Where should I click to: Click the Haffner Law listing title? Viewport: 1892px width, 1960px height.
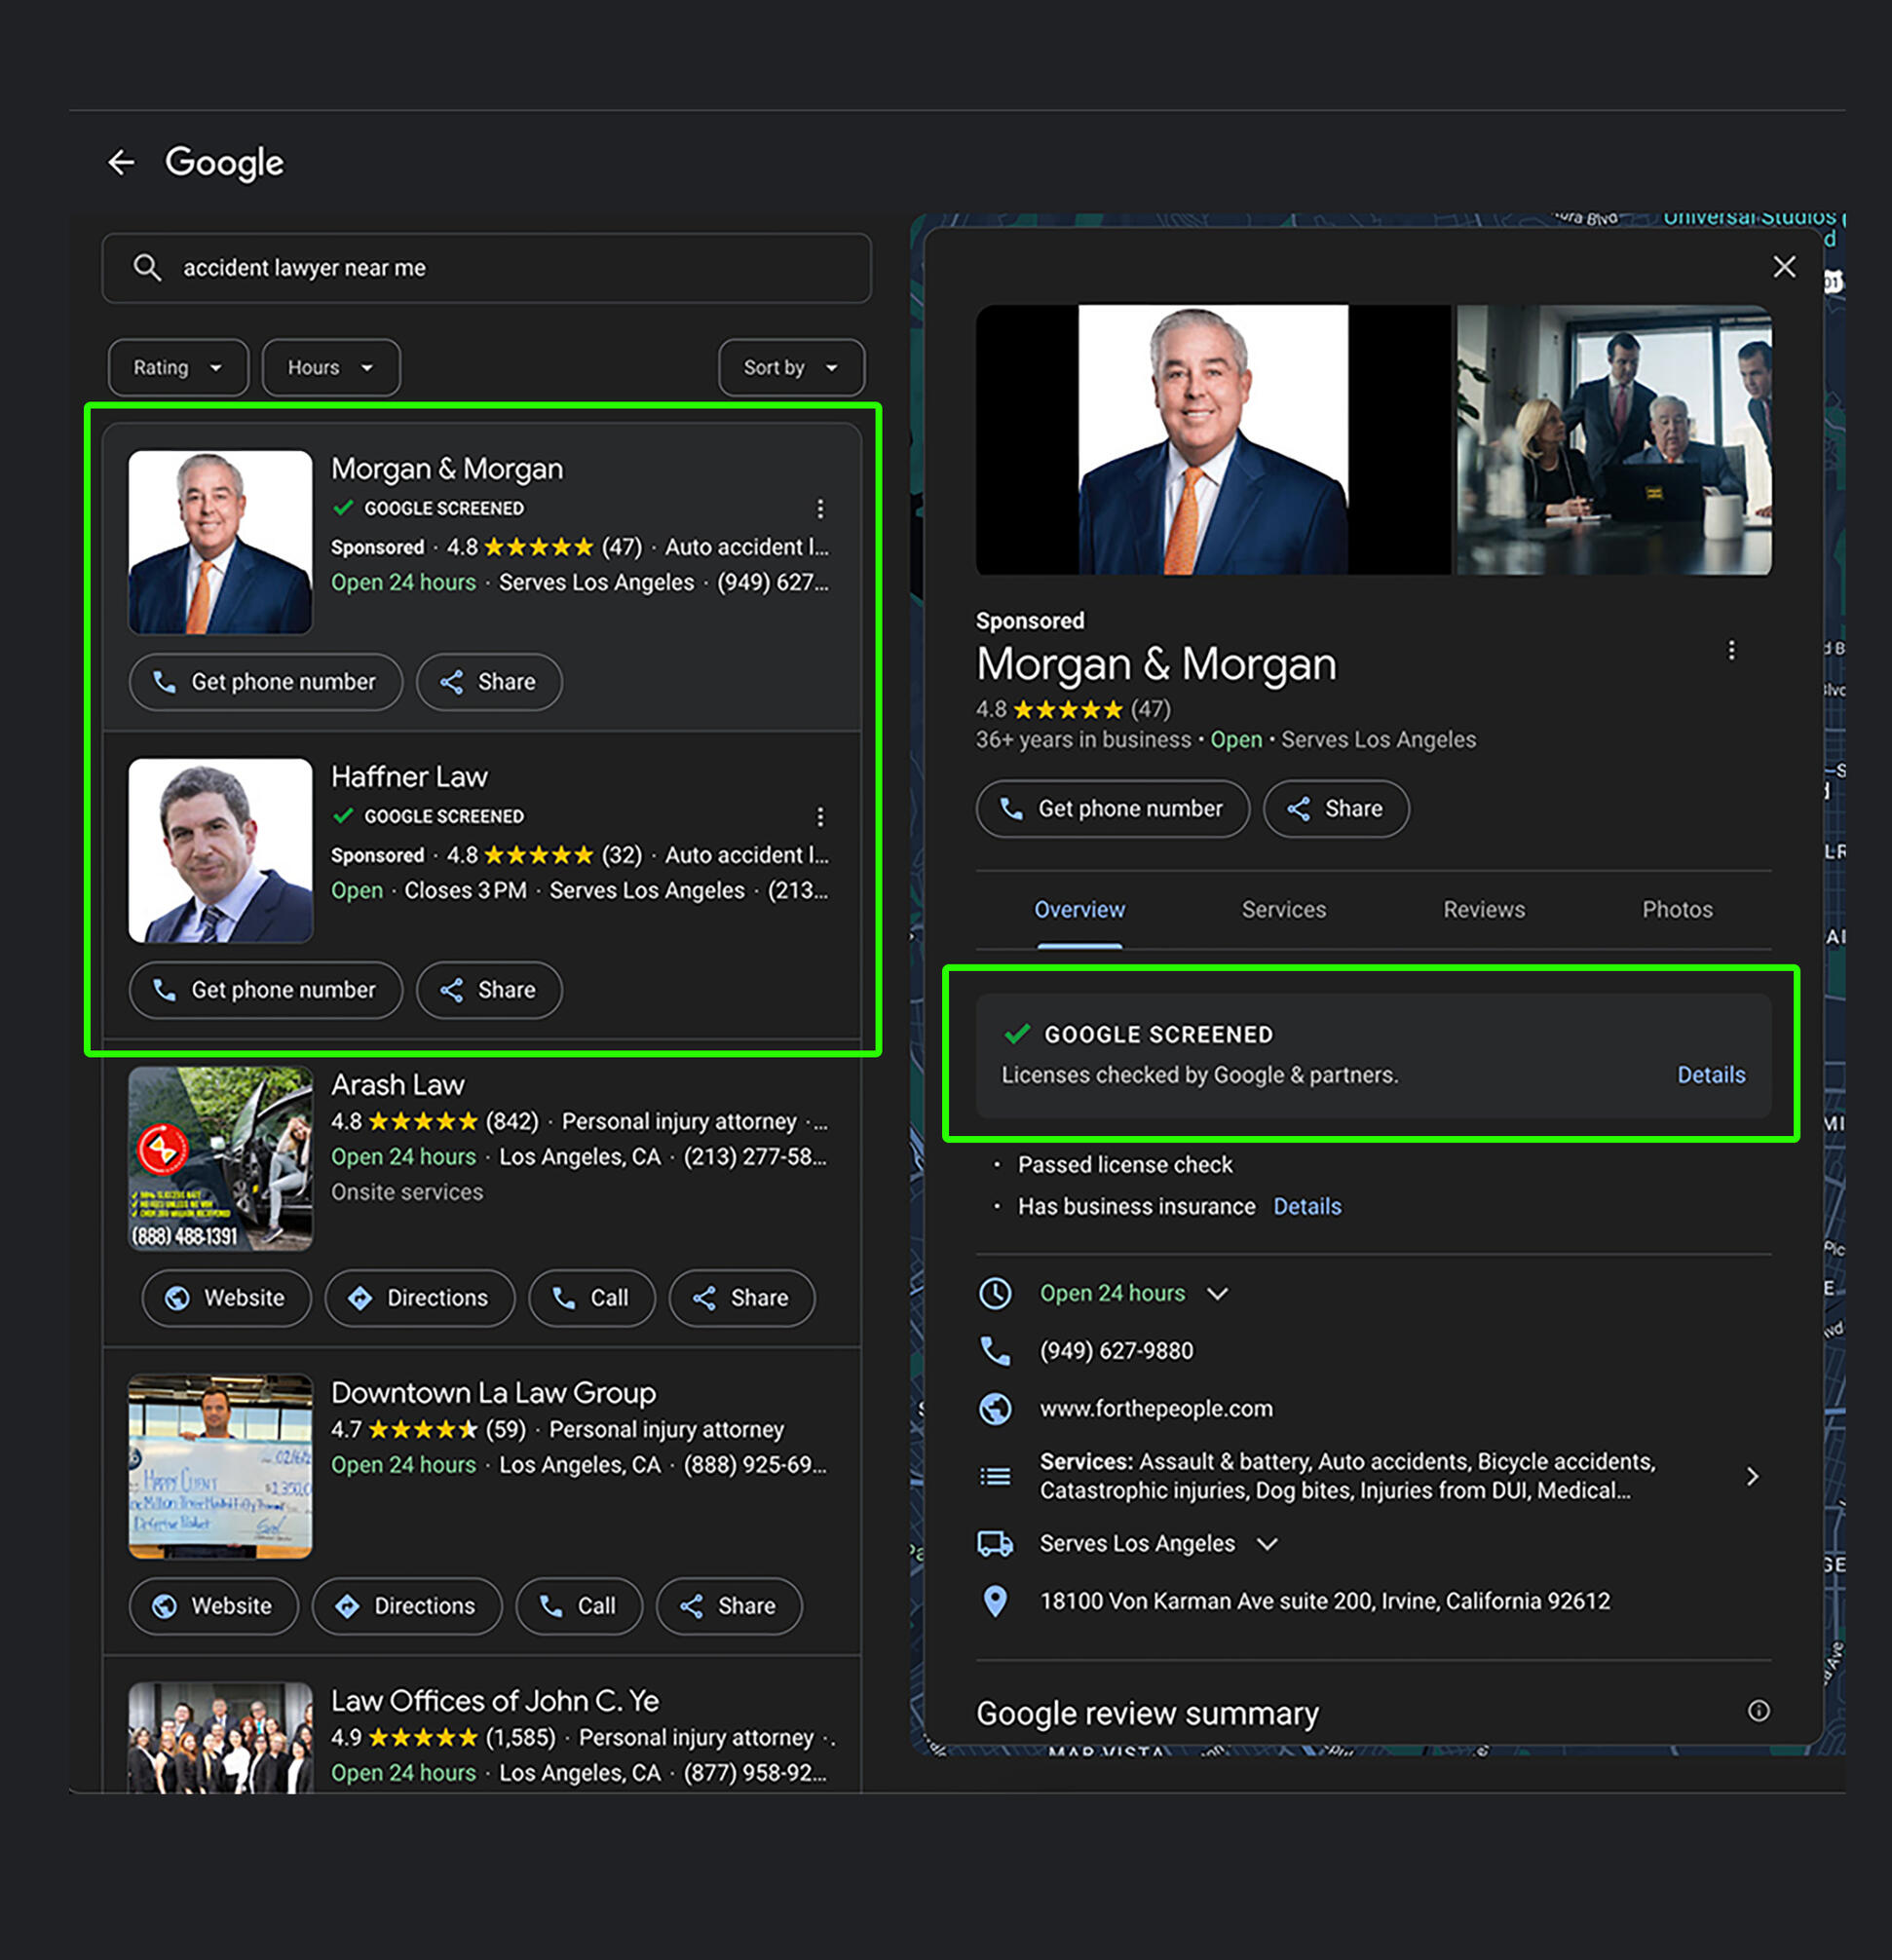click(x=409, y=777)
